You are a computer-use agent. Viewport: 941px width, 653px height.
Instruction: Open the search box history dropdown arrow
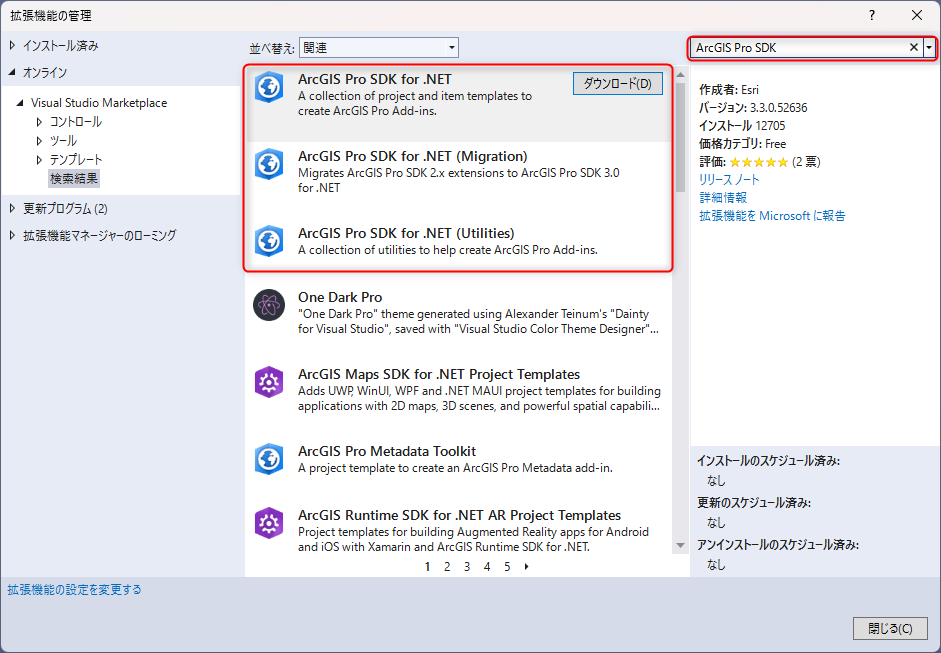929,47
